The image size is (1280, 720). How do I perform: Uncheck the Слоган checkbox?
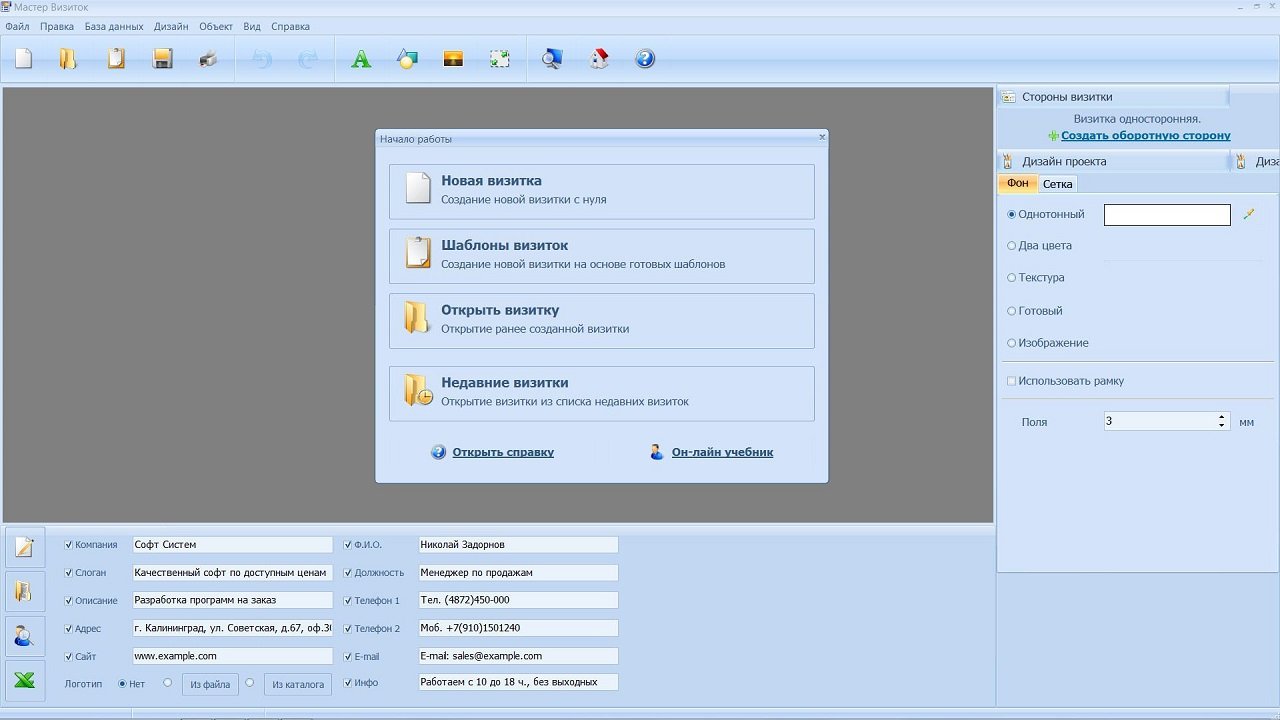[x=69, y=573]
